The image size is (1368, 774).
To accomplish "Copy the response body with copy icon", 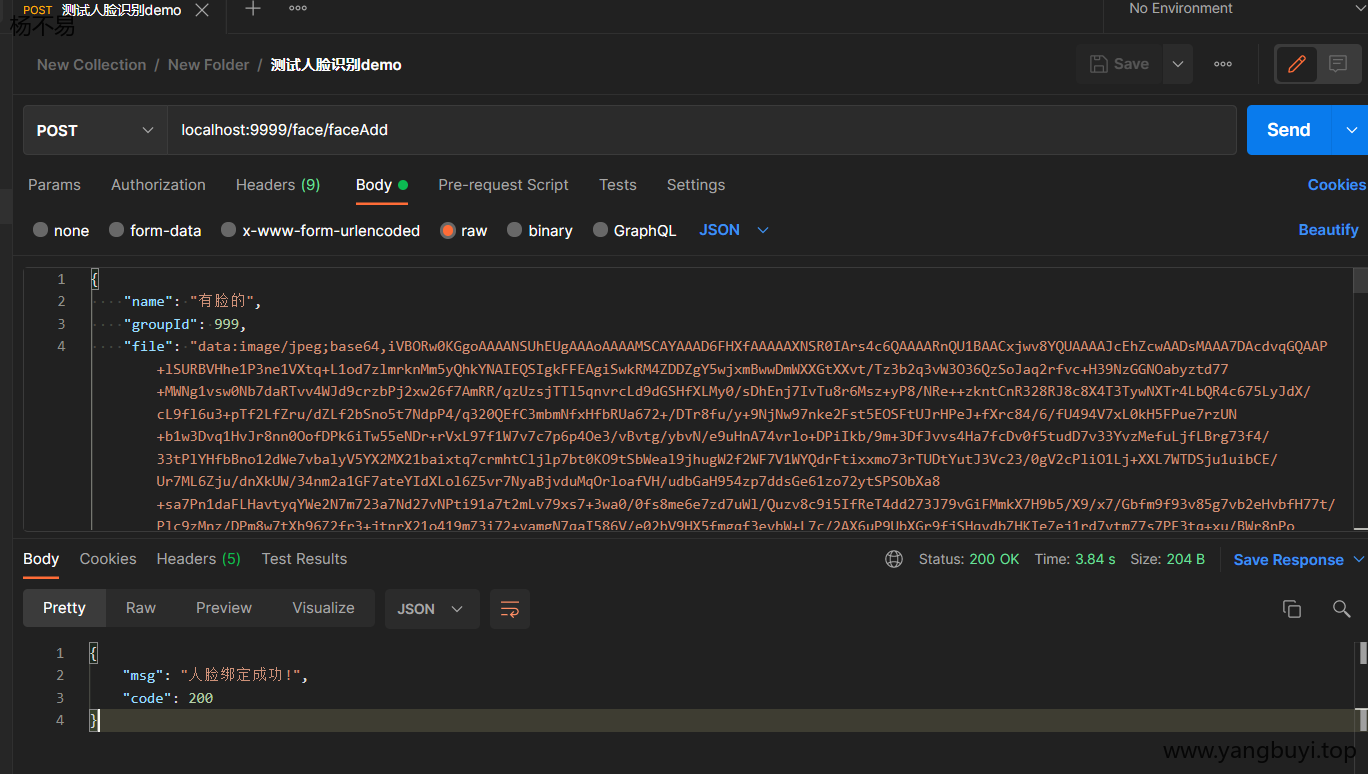I will click(1292, 609).
